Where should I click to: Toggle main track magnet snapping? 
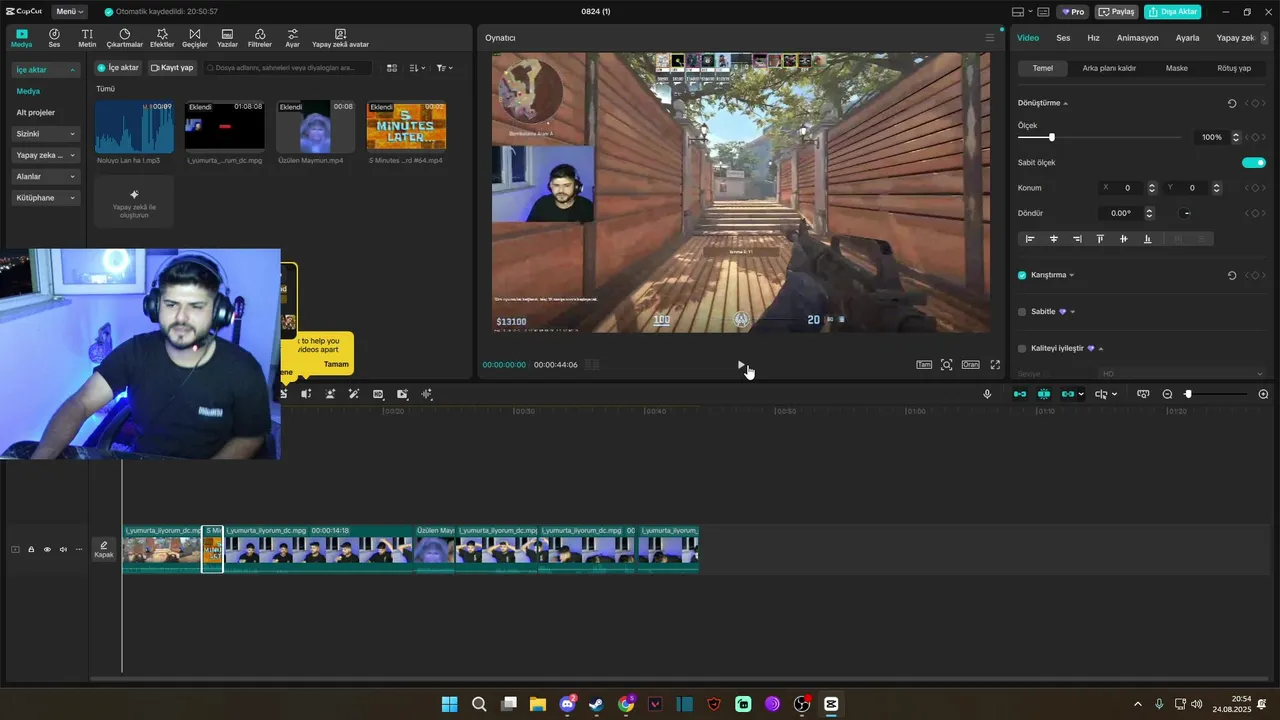pyautogui.click(x=1020, y=394)
